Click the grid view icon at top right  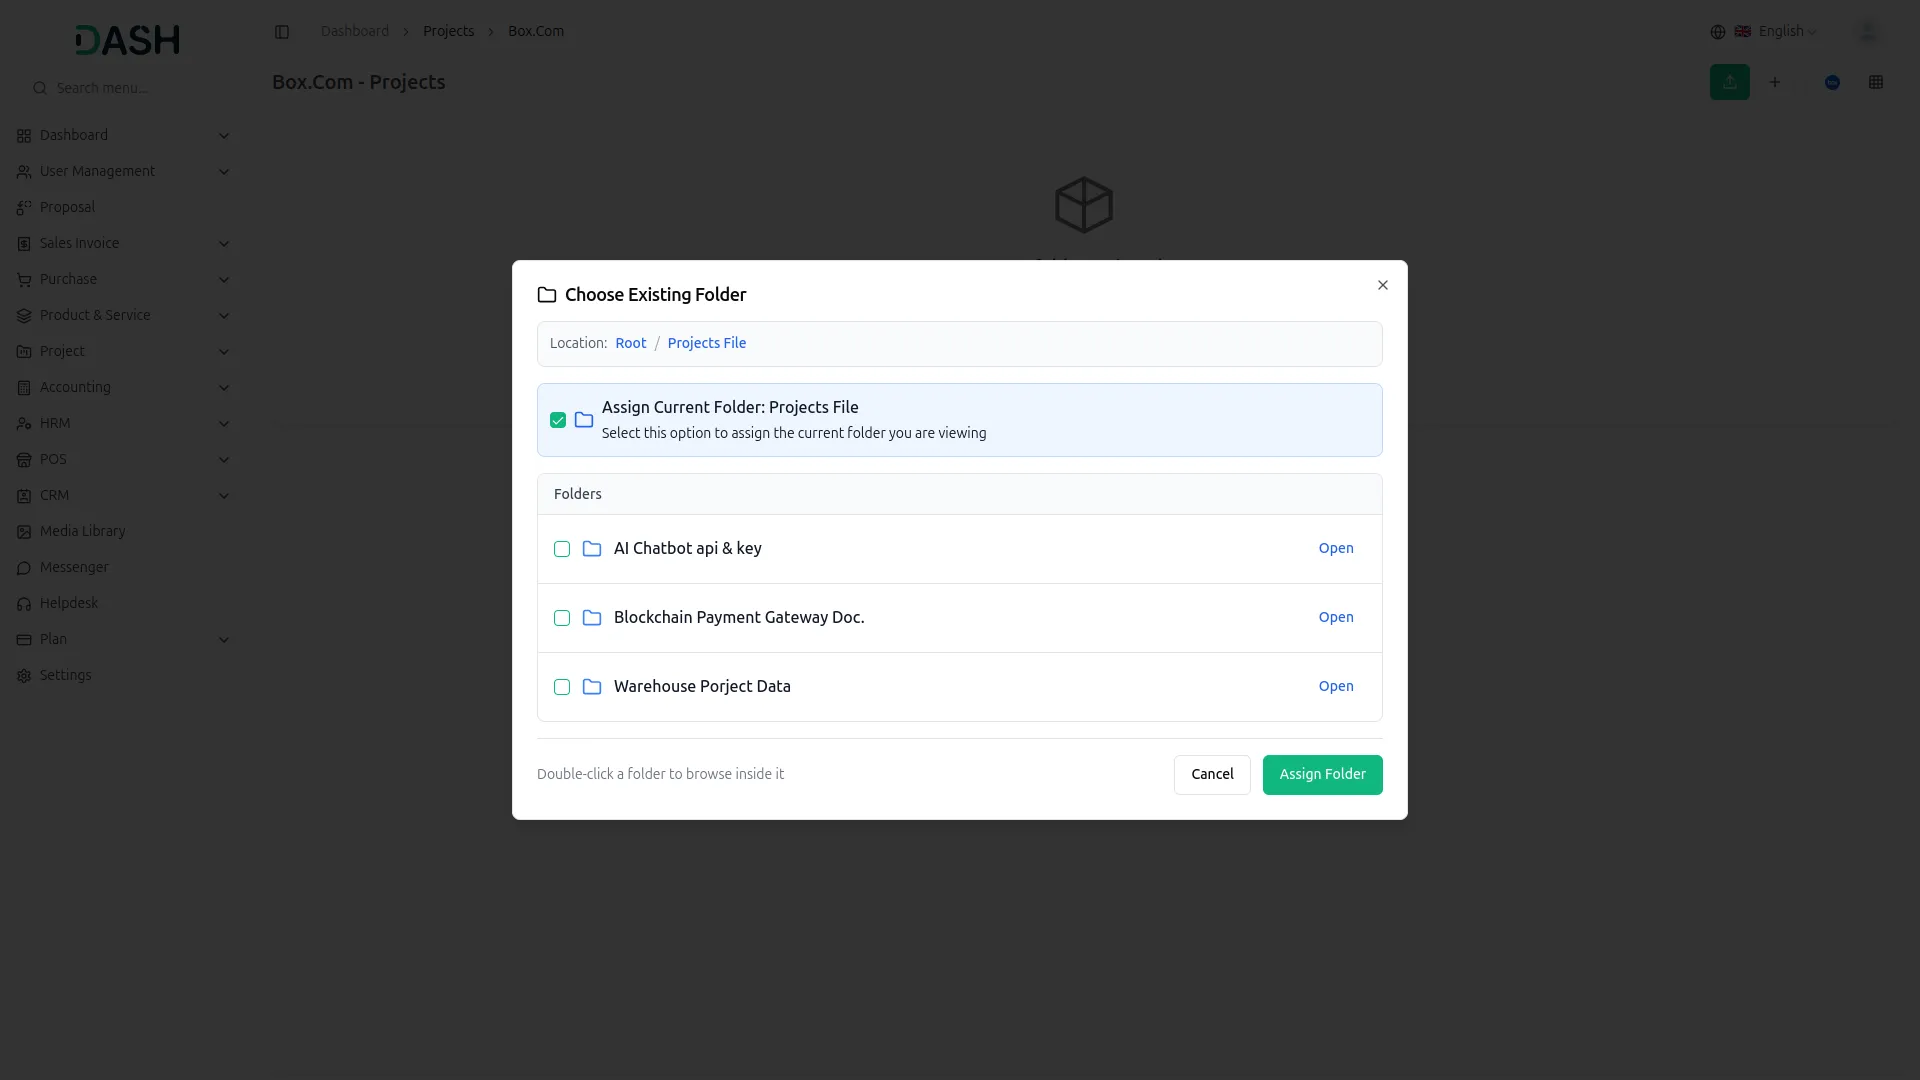(x=1876, y=82)
